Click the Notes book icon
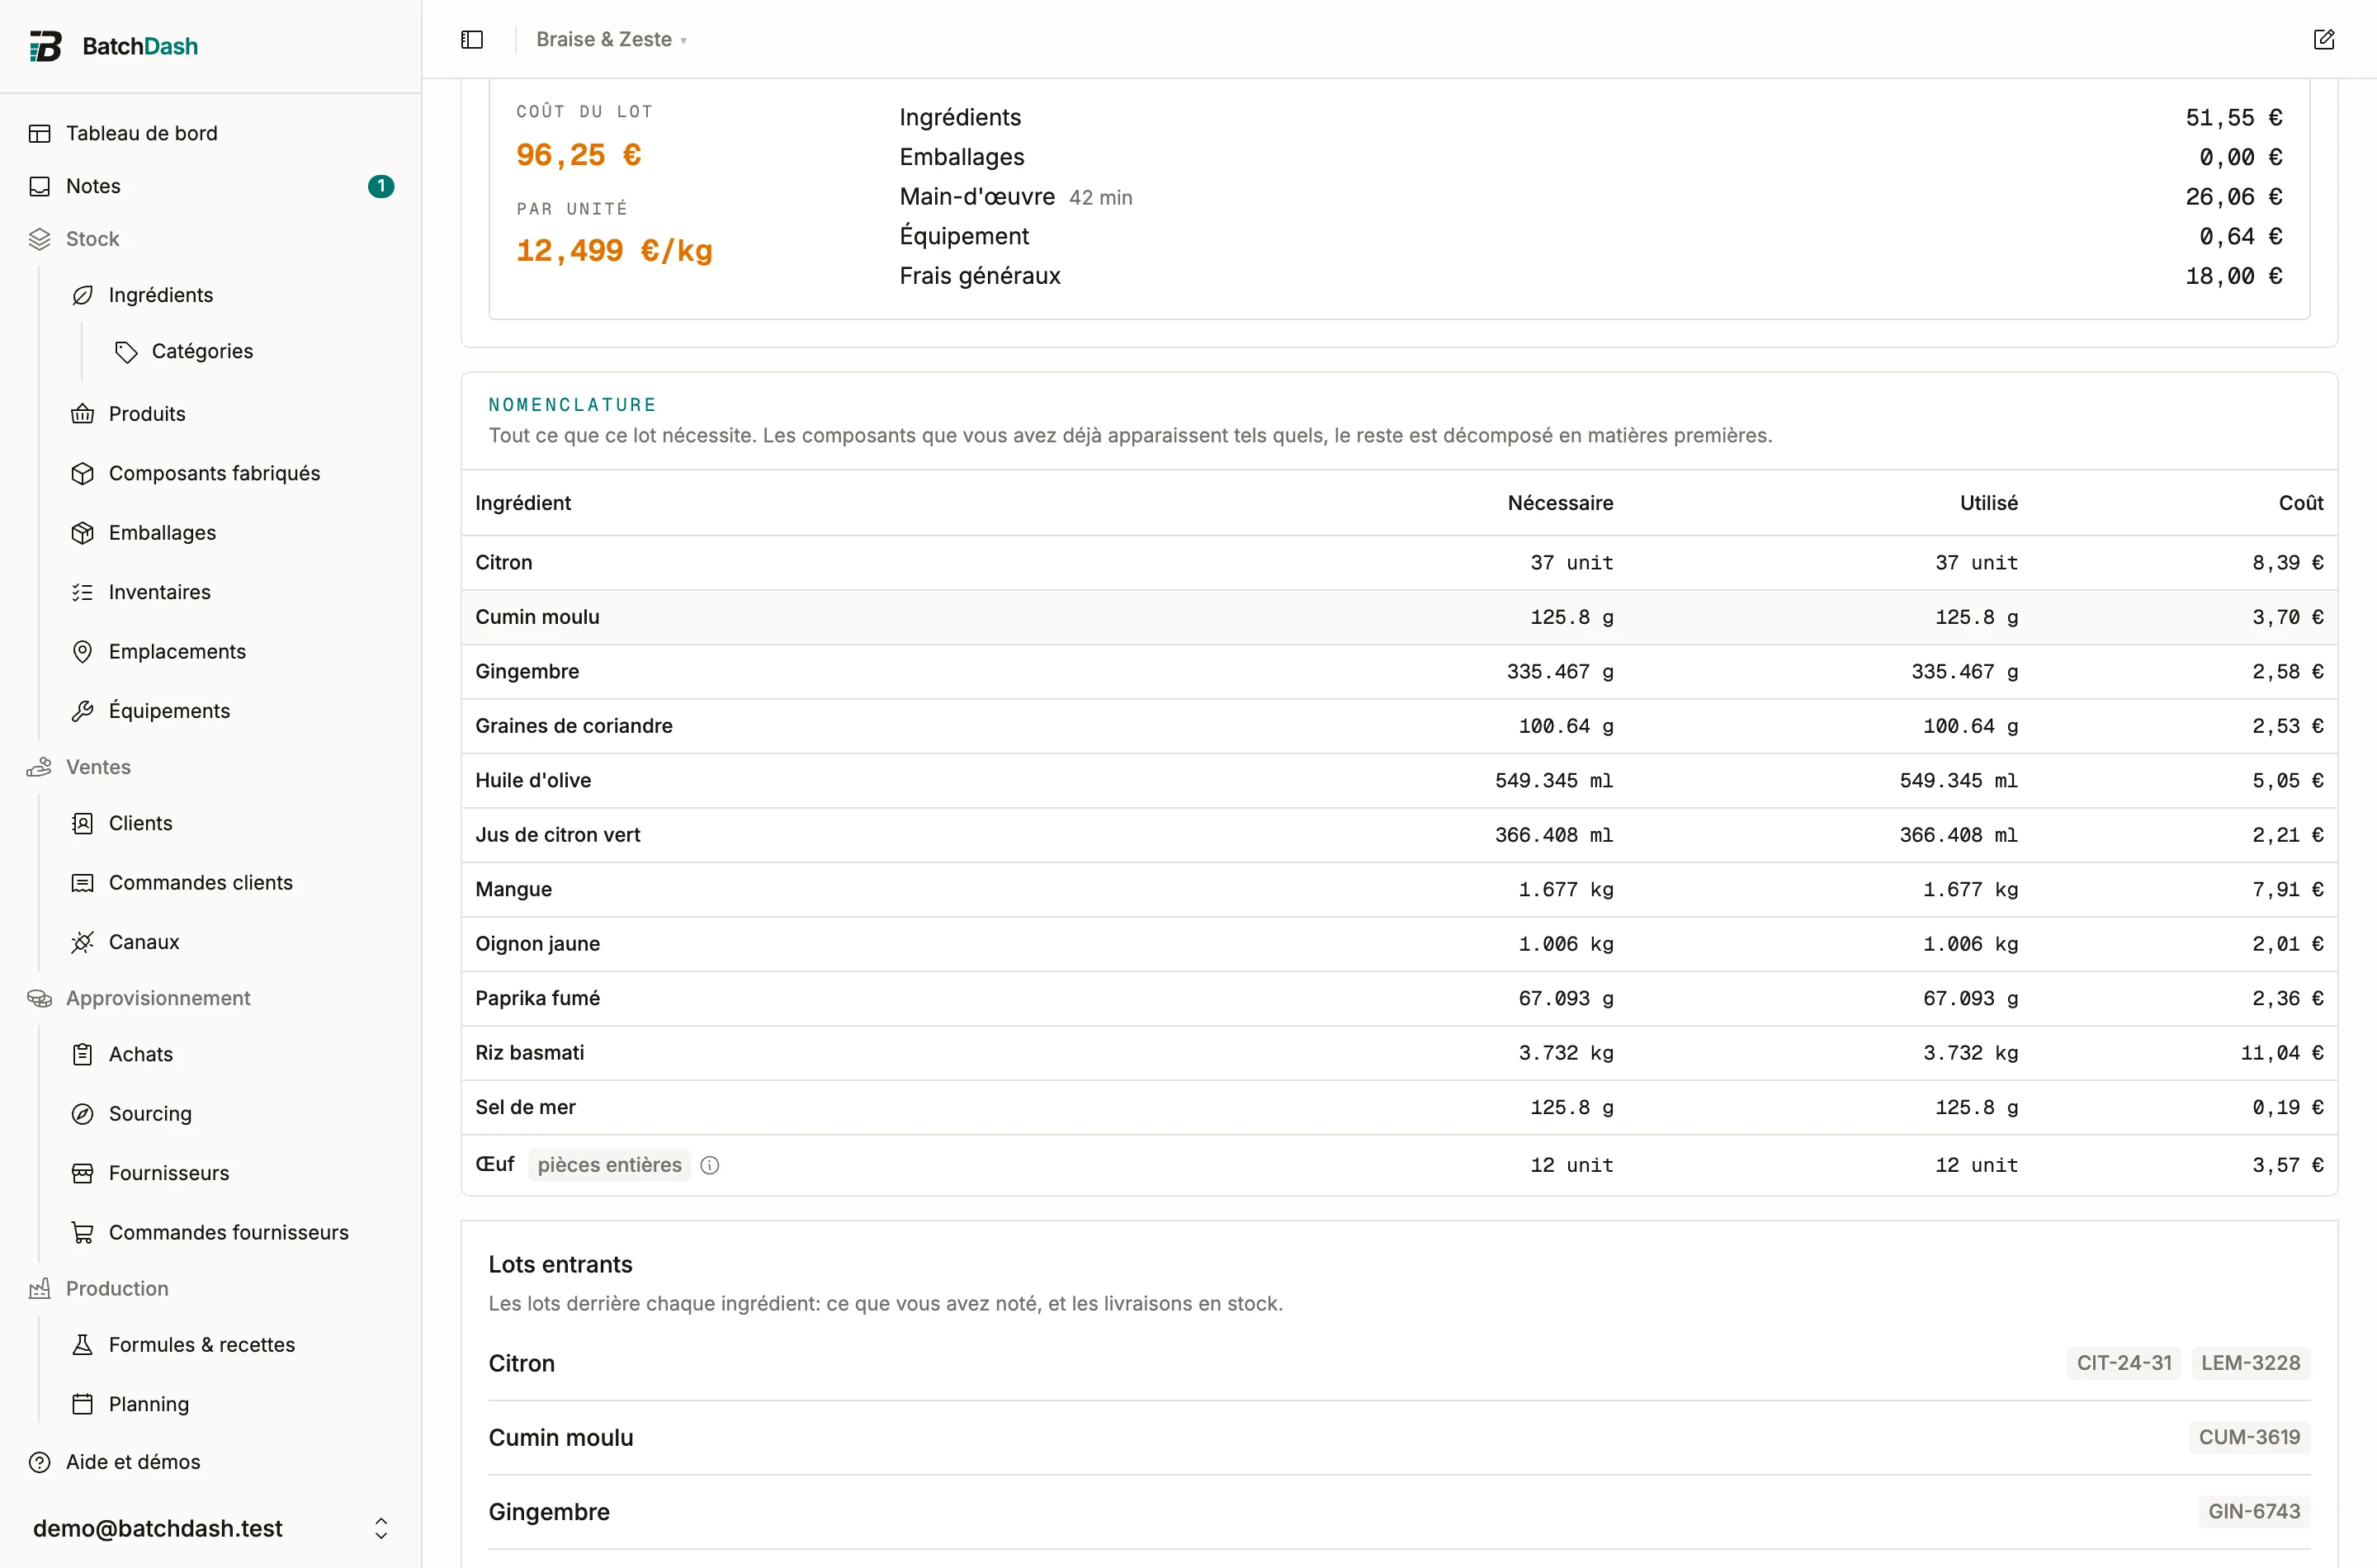 click(x=40, y=186)
